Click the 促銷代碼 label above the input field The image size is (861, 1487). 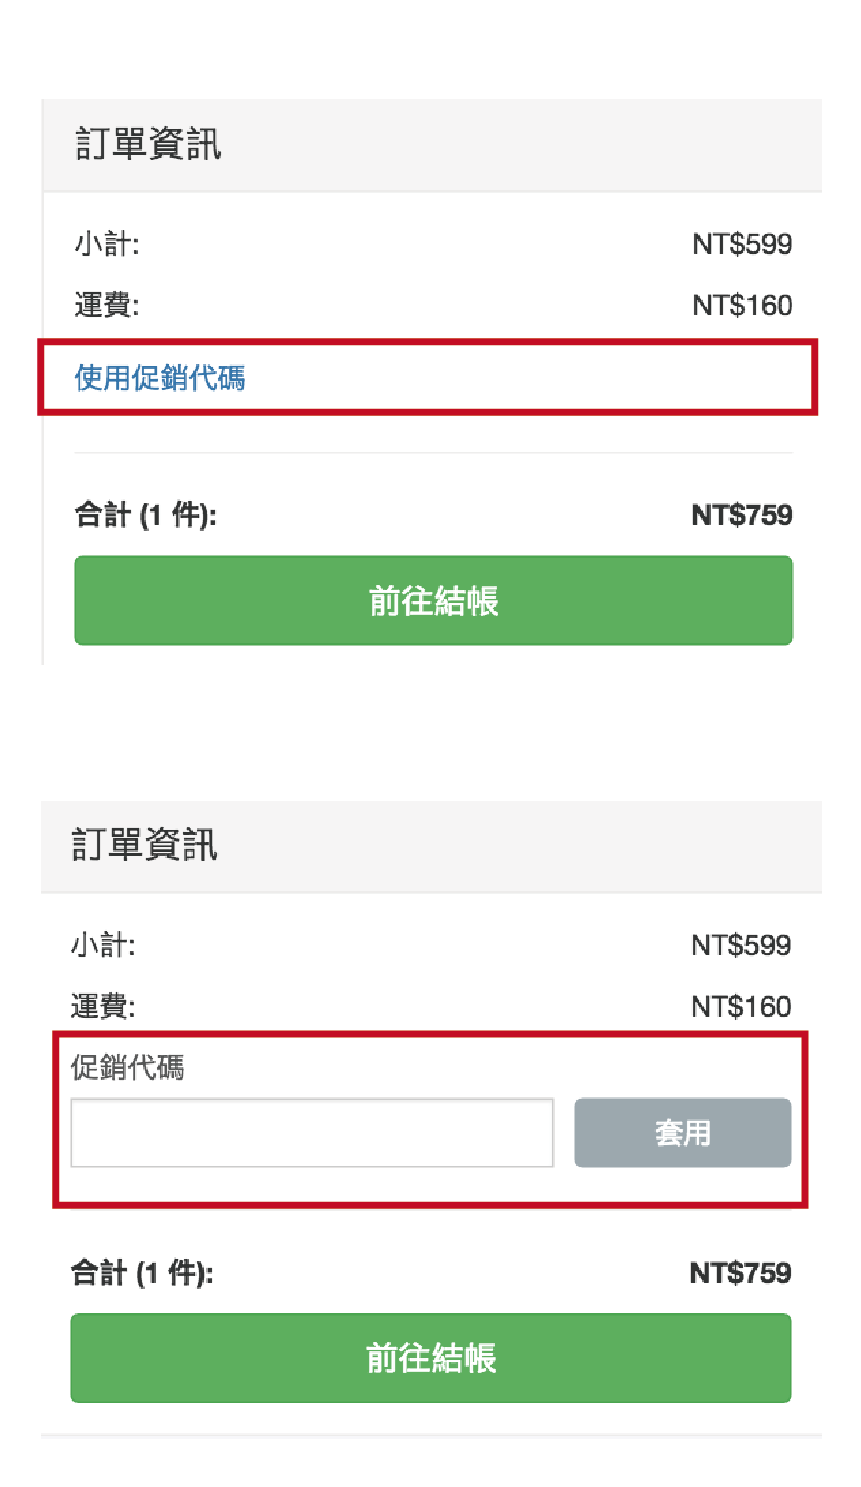[x=127, y=1068]
